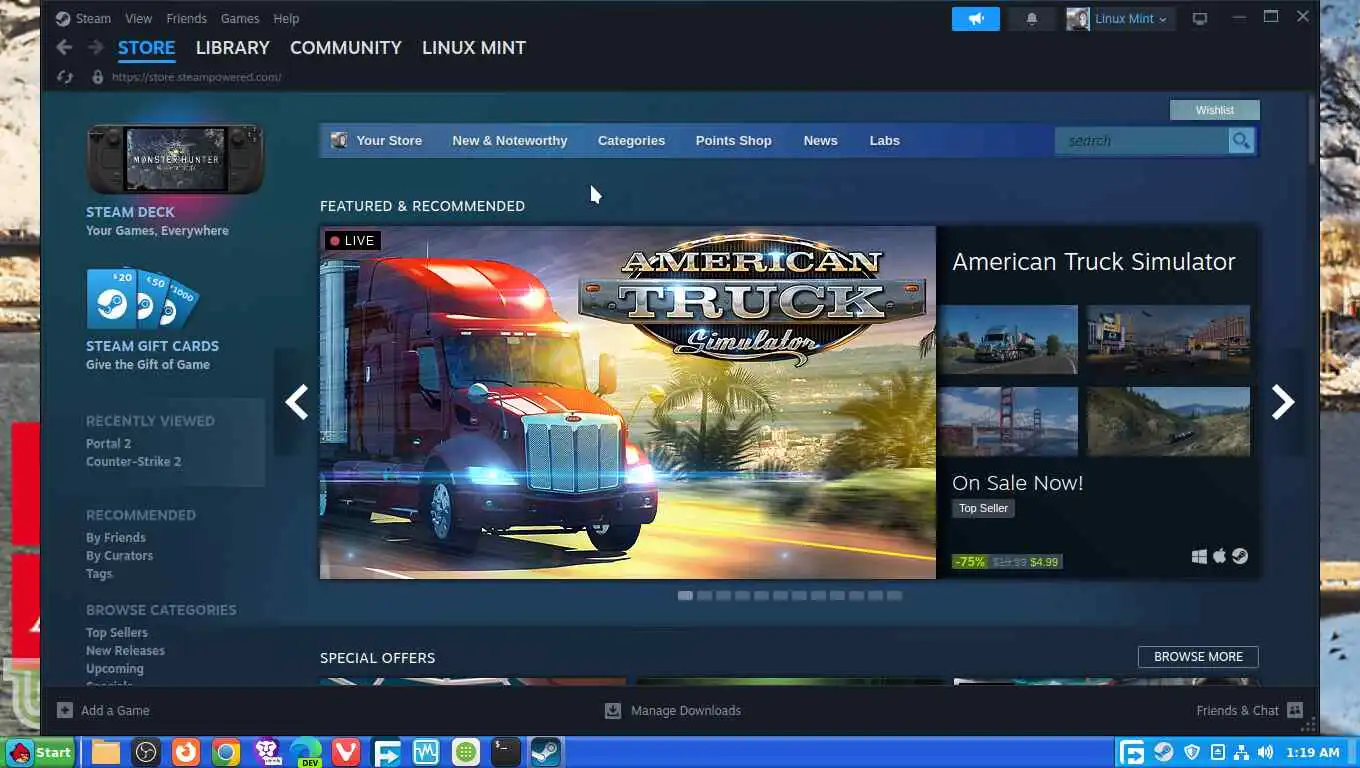Open the Help menu
The image size is (1360, 768).
[x=286, y=18]
